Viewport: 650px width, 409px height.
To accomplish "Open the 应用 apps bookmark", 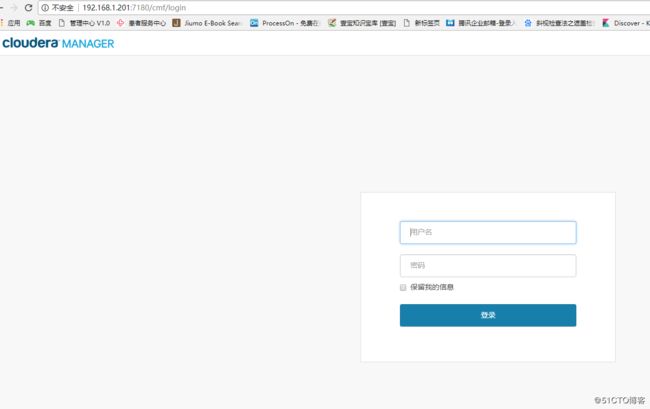I will click(x=10, y=23).
